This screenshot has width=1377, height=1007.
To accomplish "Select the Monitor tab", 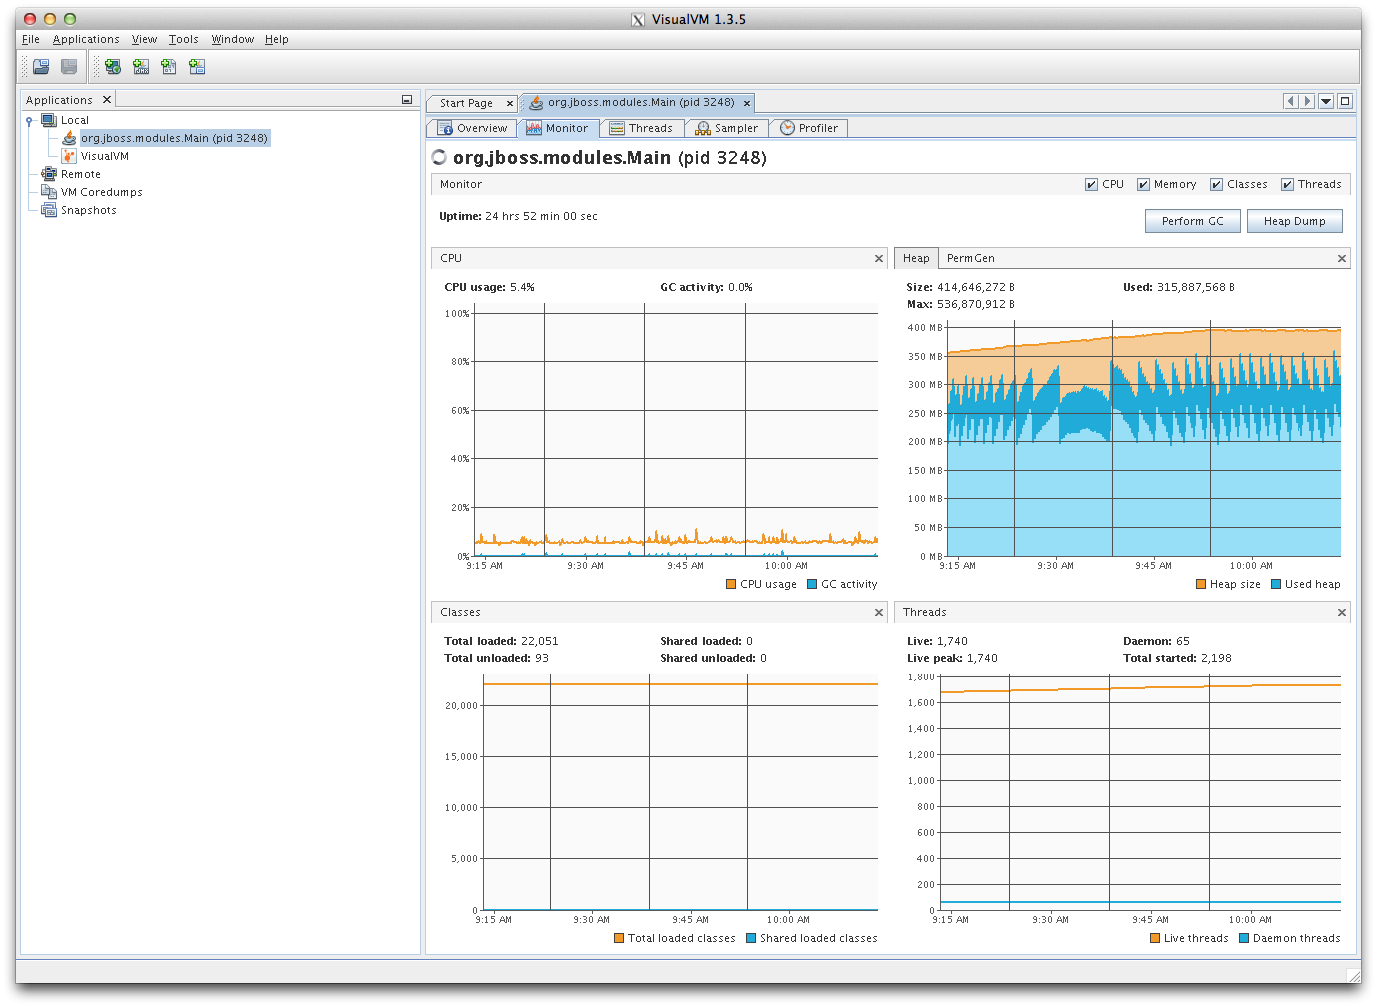I will [x=558, y=128].
